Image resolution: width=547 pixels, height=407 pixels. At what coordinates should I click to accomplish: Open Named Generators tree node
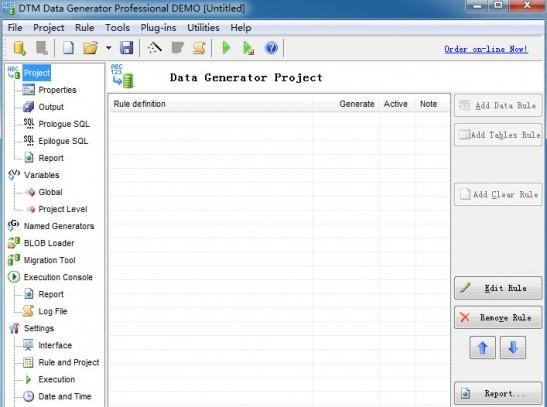click(59, 226)
